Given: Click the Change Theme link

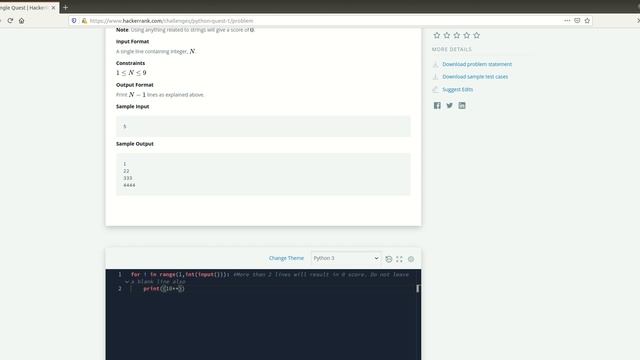Looking at the screenshot, I should pos(286,258).
